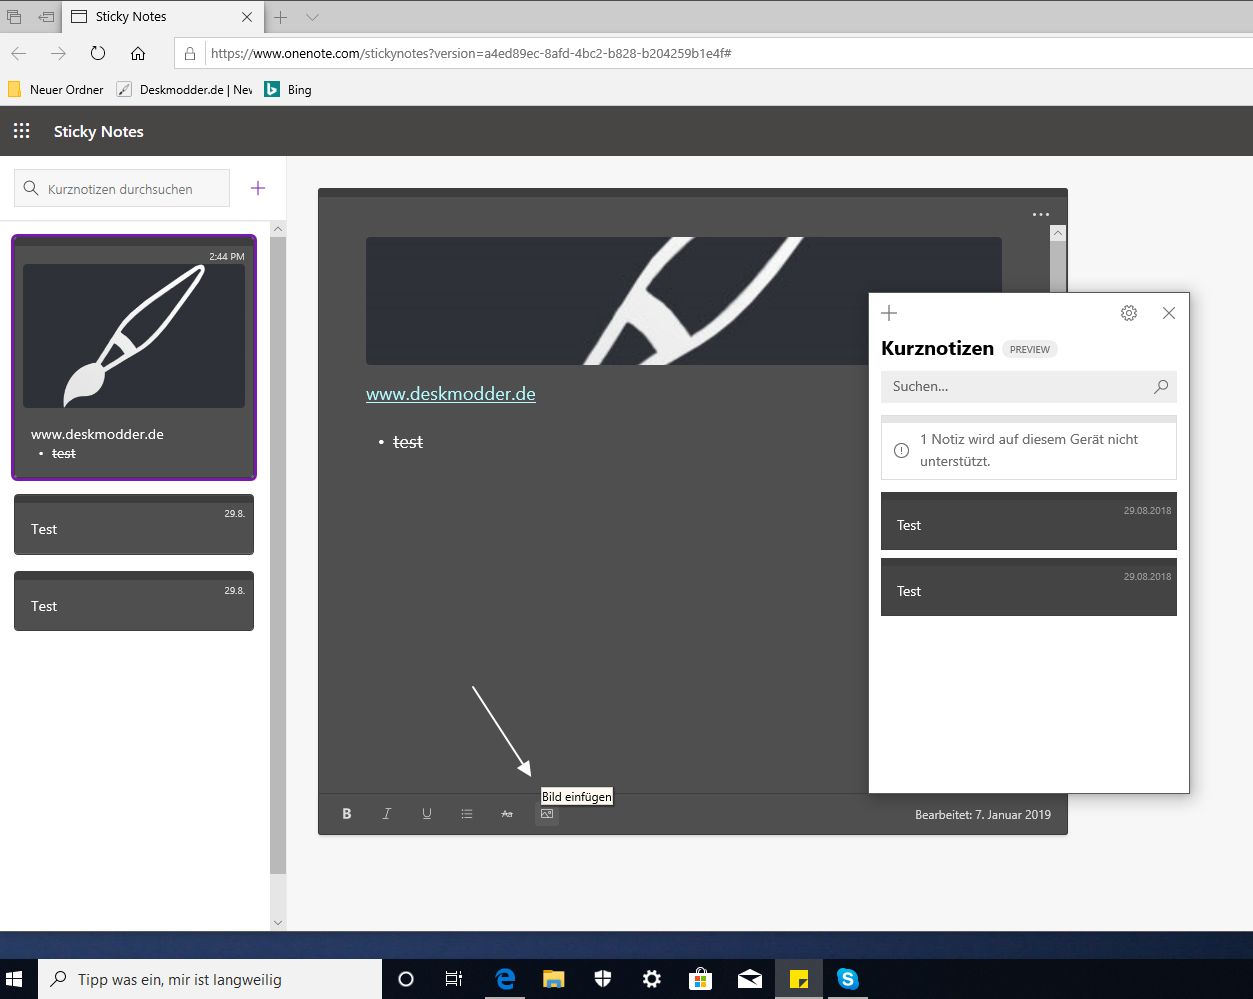
Task: Open Skype from the taskbar
Action: (848, 979)
